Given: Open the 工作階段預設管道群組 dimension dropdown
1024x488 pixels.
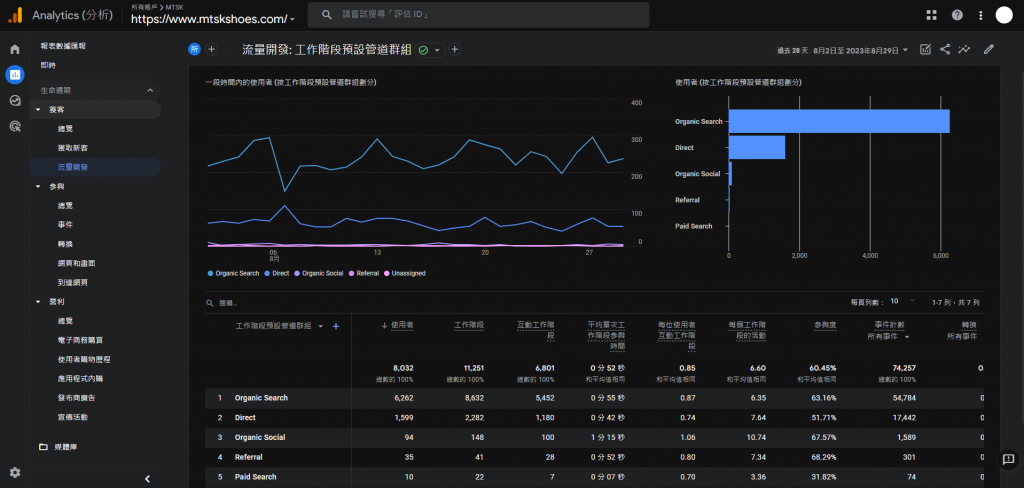Looking at the screenshot, I should tap(321, 326).
